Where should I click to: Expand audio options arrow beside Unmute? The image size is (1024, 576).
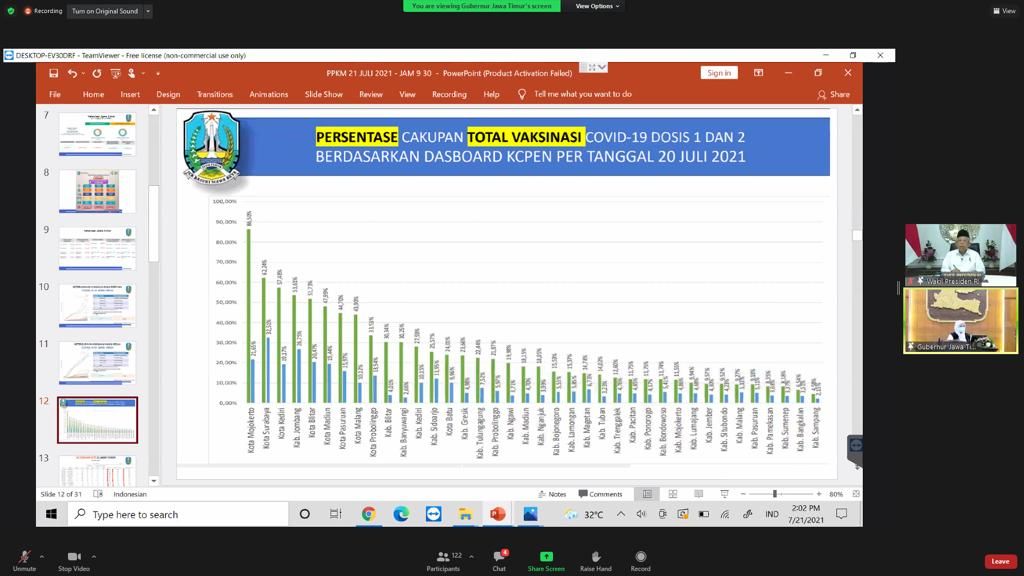[x=42, y=556]
